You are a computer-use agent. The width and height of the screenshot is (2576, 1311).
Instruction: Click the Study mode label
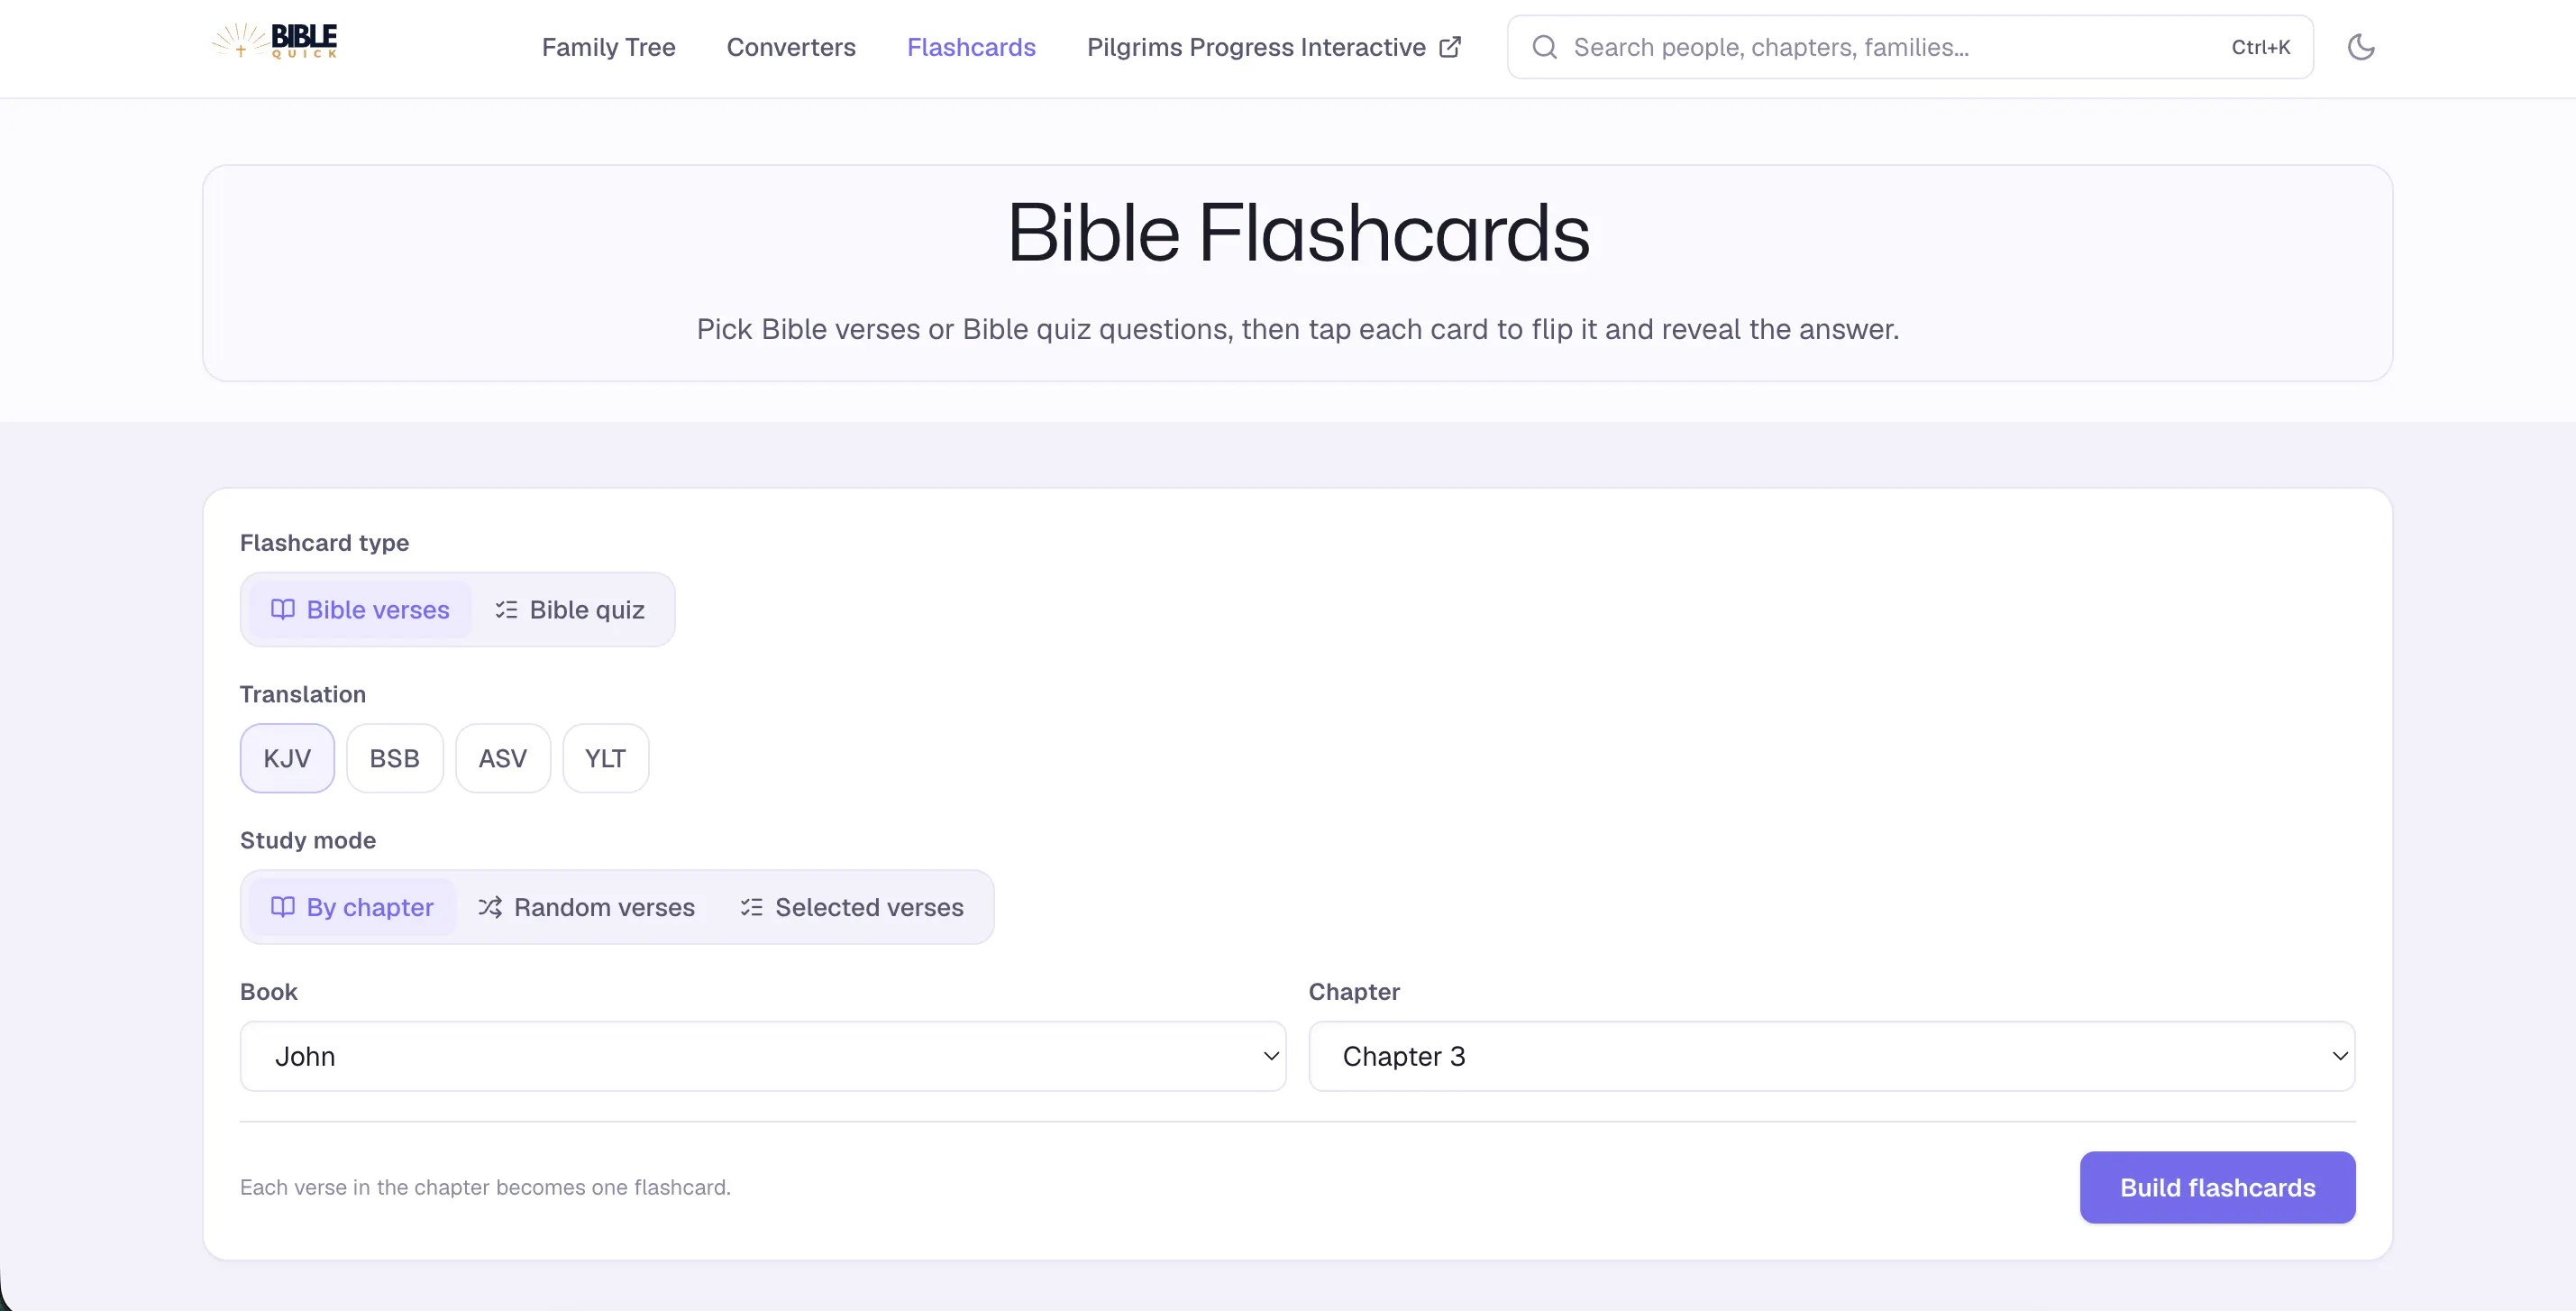308,840
